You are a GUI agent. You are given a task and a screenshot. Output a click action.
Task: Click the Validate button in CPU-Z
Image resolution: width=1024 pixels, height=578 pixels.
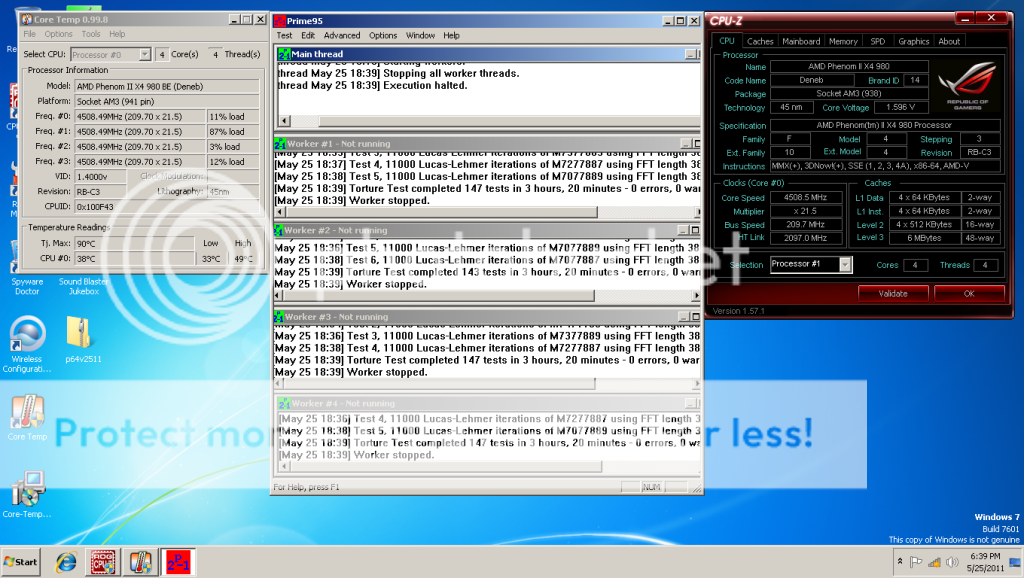click(893, 293)
